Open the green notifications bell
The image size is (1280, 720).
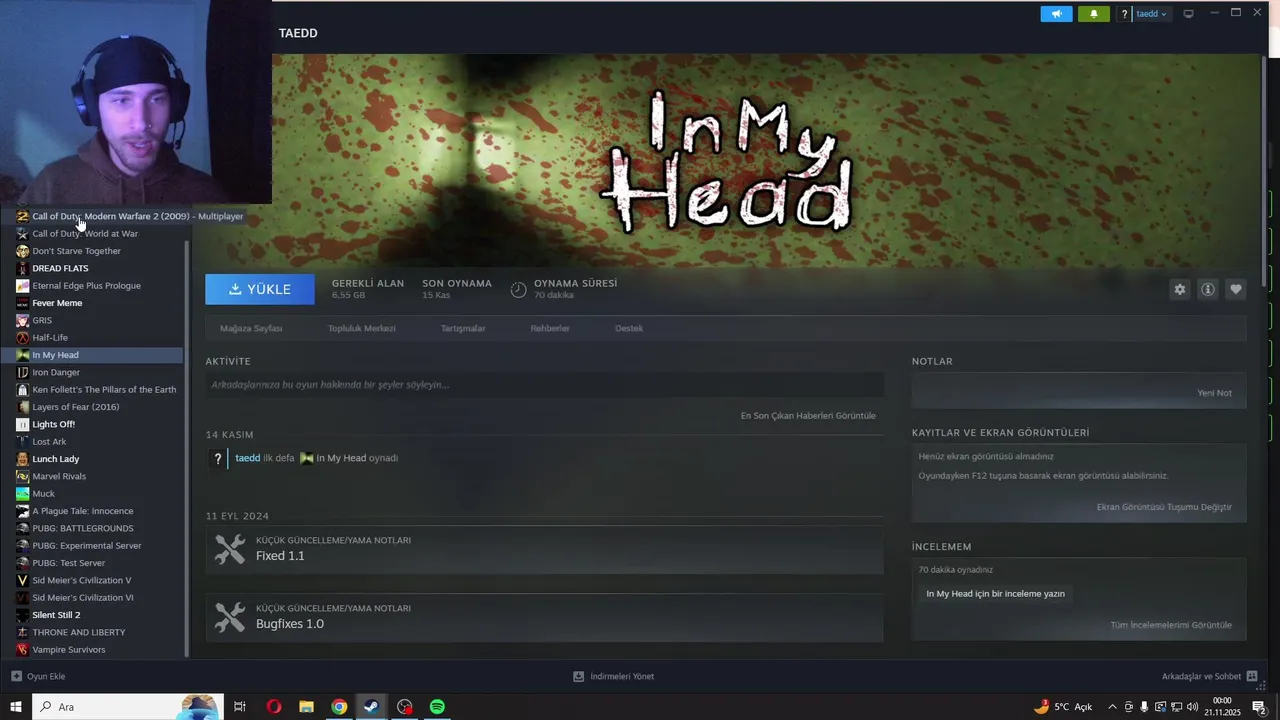tap(1093, 14)
